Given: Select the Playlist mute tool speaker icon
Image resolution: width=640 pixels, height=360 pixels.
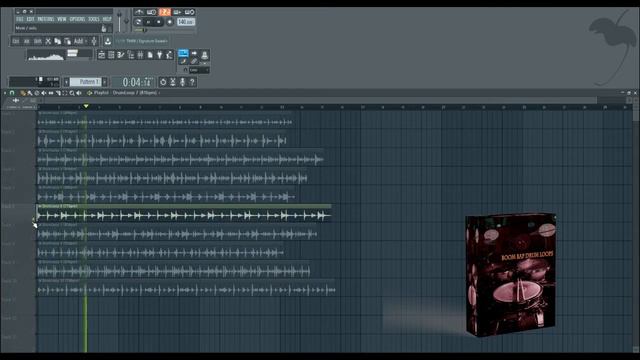Looking at the screenshot, I should coord(43,93).
